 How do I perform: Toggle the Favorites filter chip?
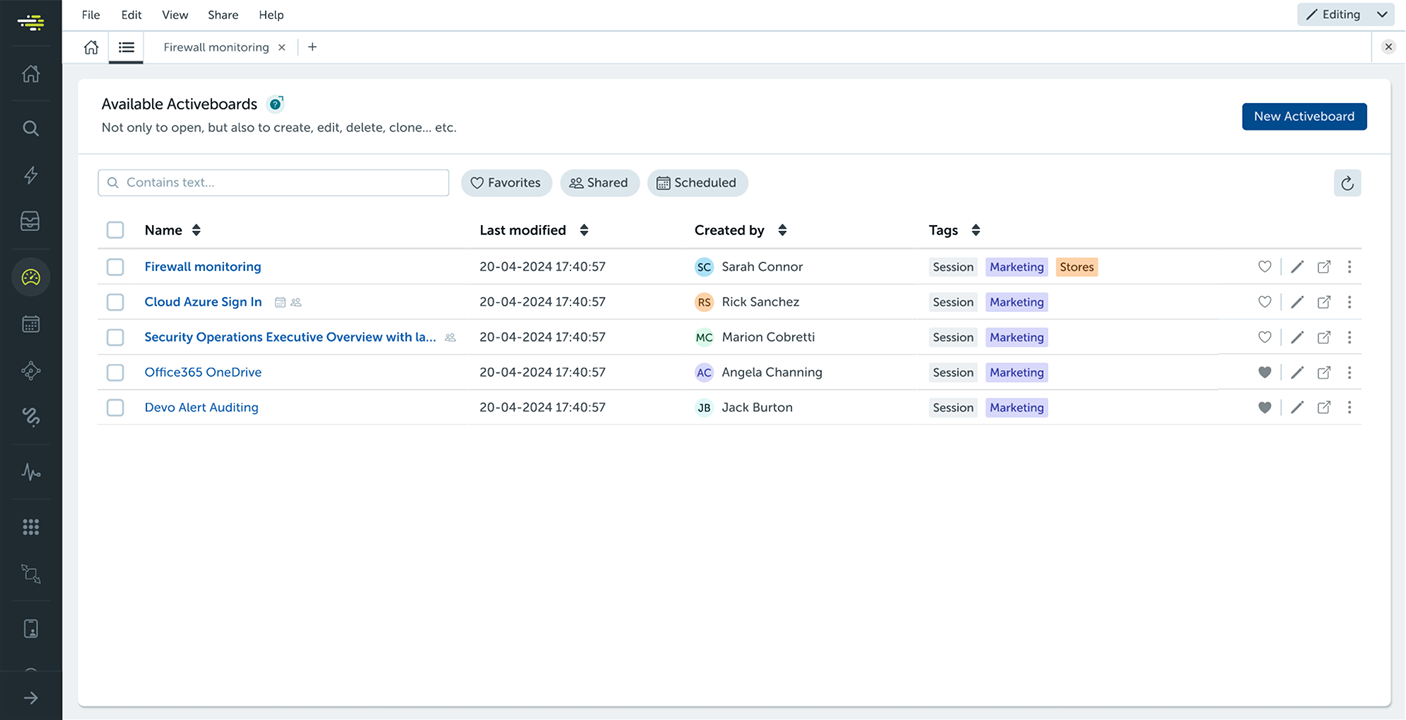[x=506, y=182]
